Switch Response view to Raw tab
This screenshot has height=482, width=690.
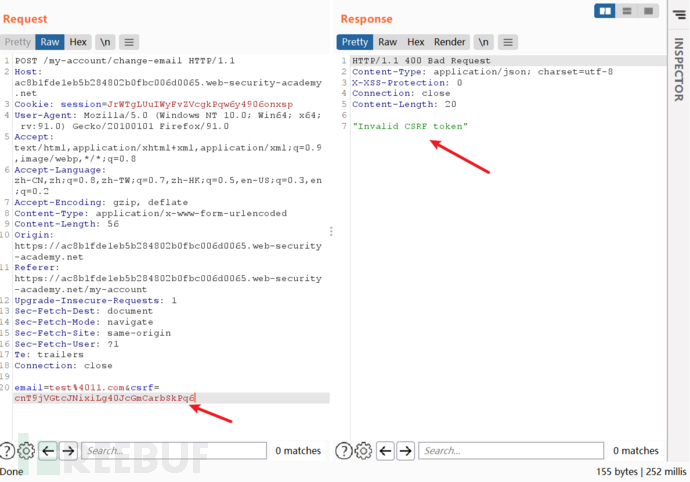tap(388, 42)
